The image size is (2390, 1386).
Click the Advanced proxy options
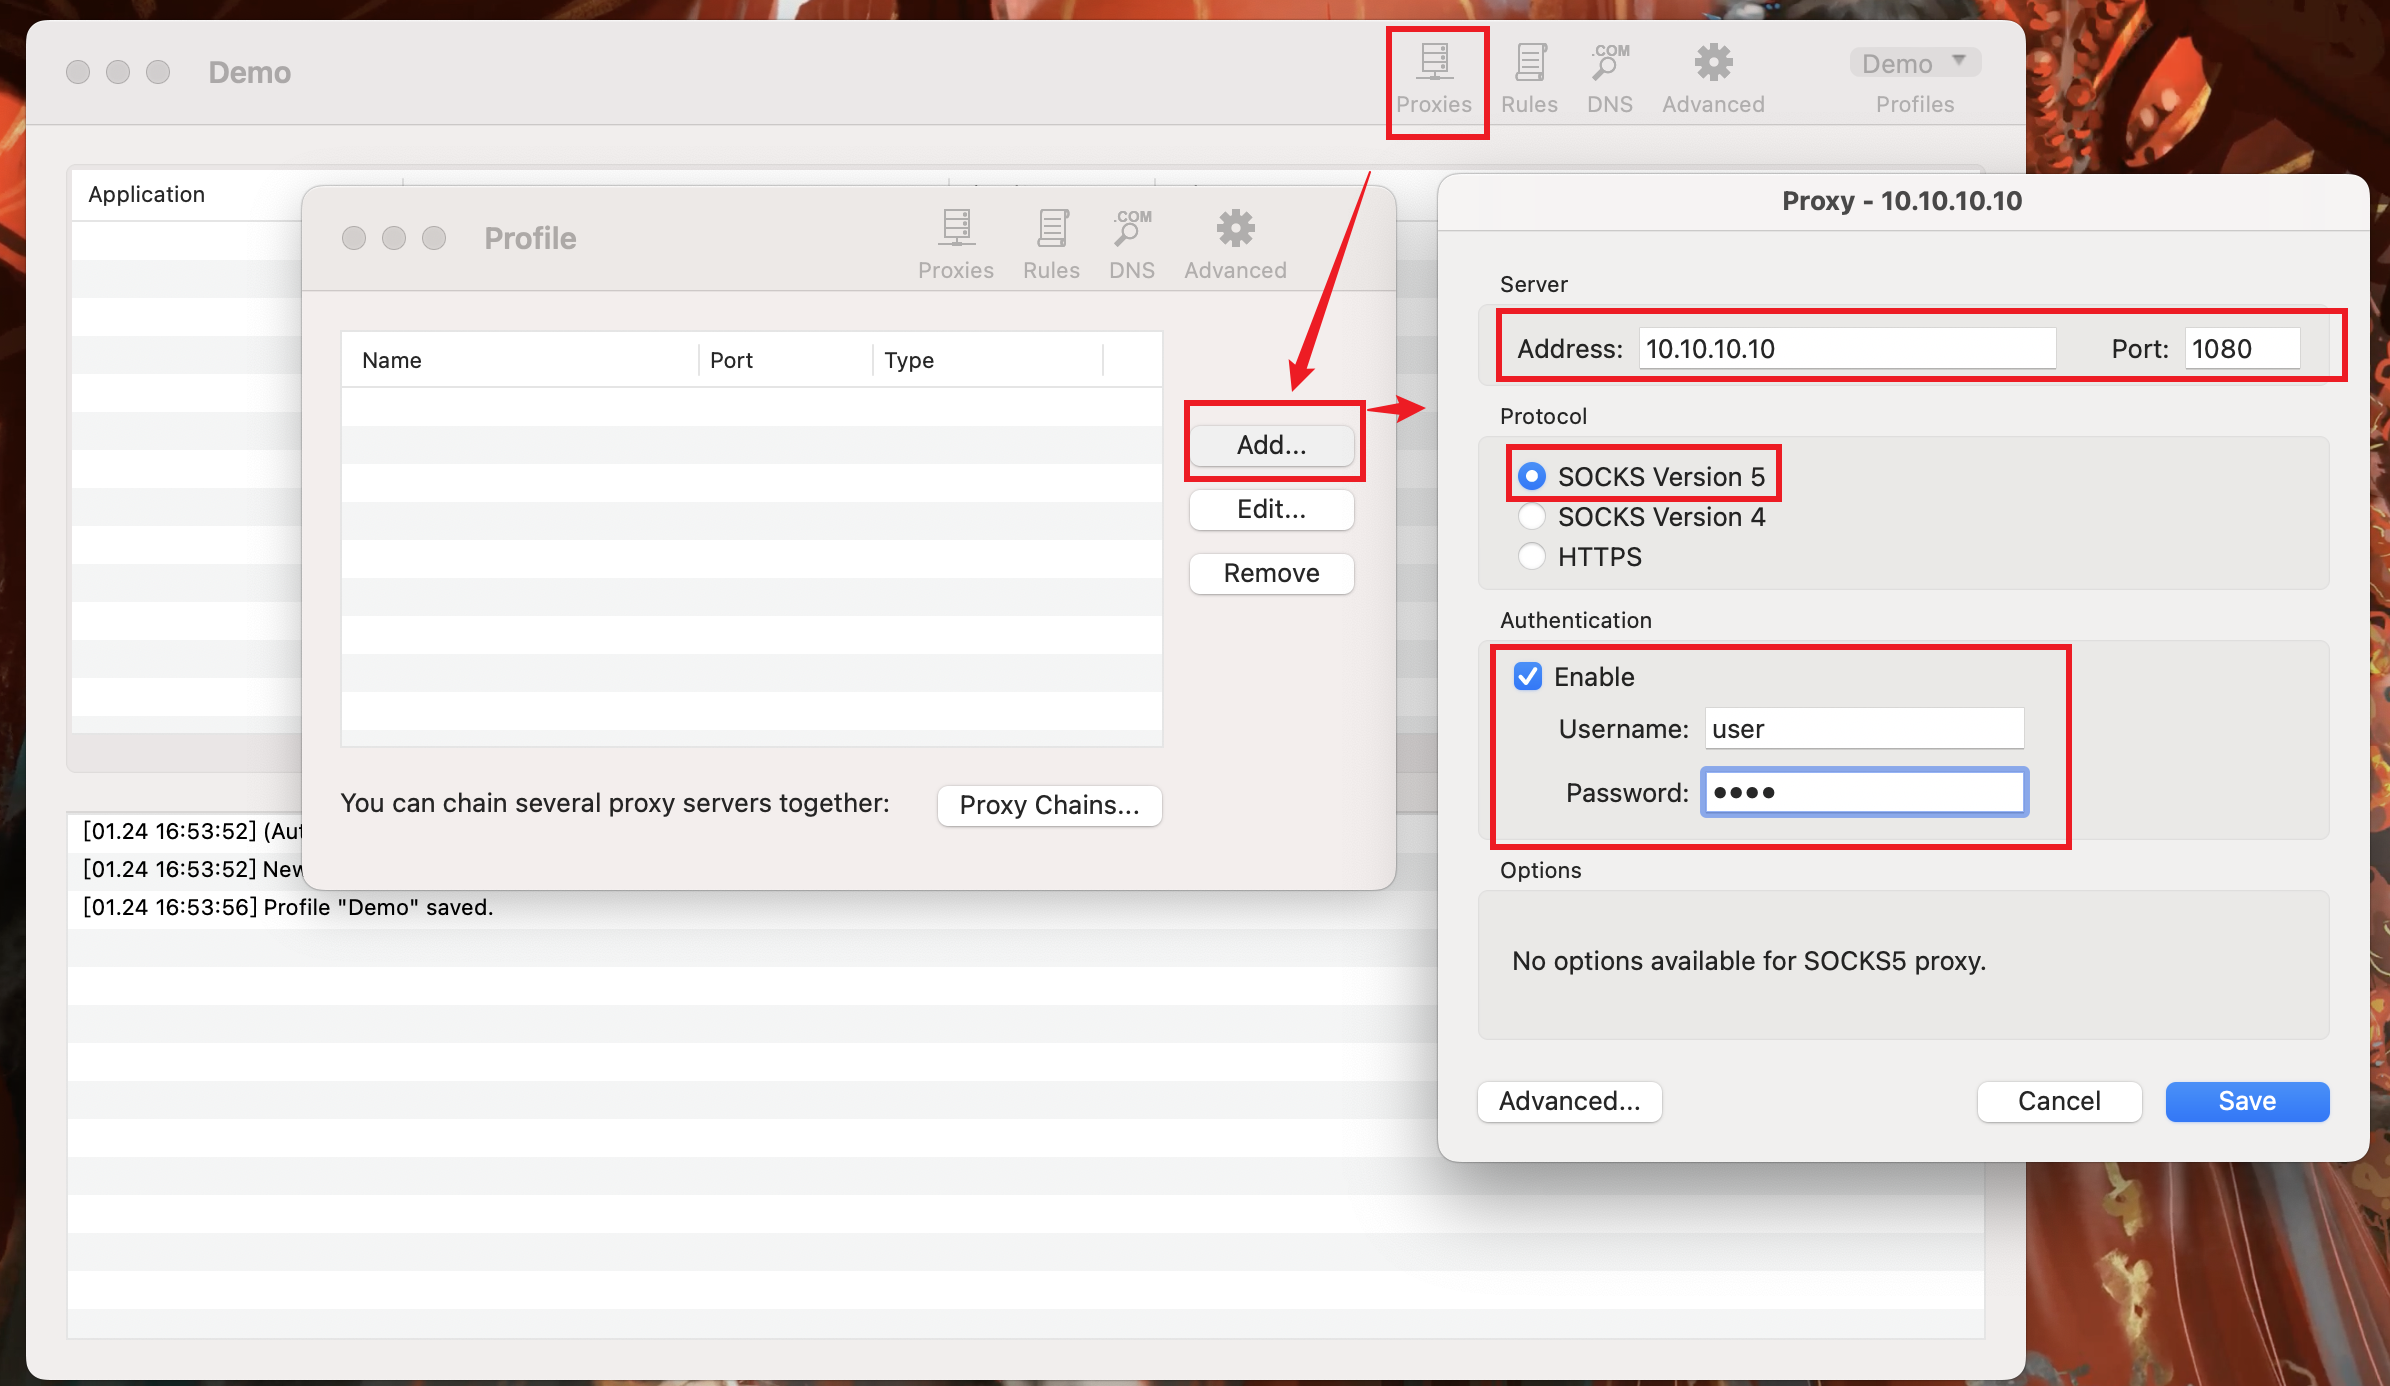1569,1101
